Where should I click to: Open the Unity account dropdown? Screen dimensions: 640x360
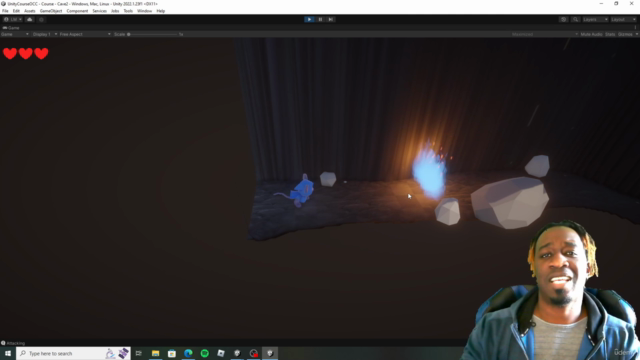tap(13, 19)
